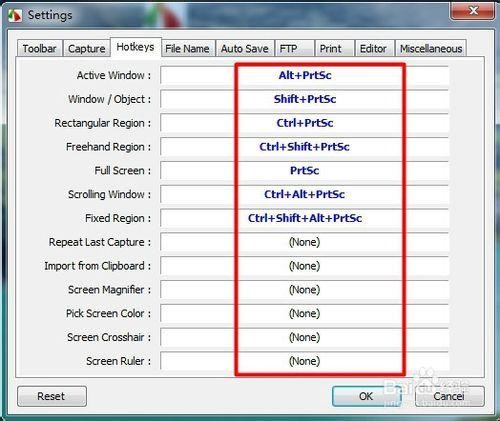Go to the Auto Save tab

(x=245, y=49)
